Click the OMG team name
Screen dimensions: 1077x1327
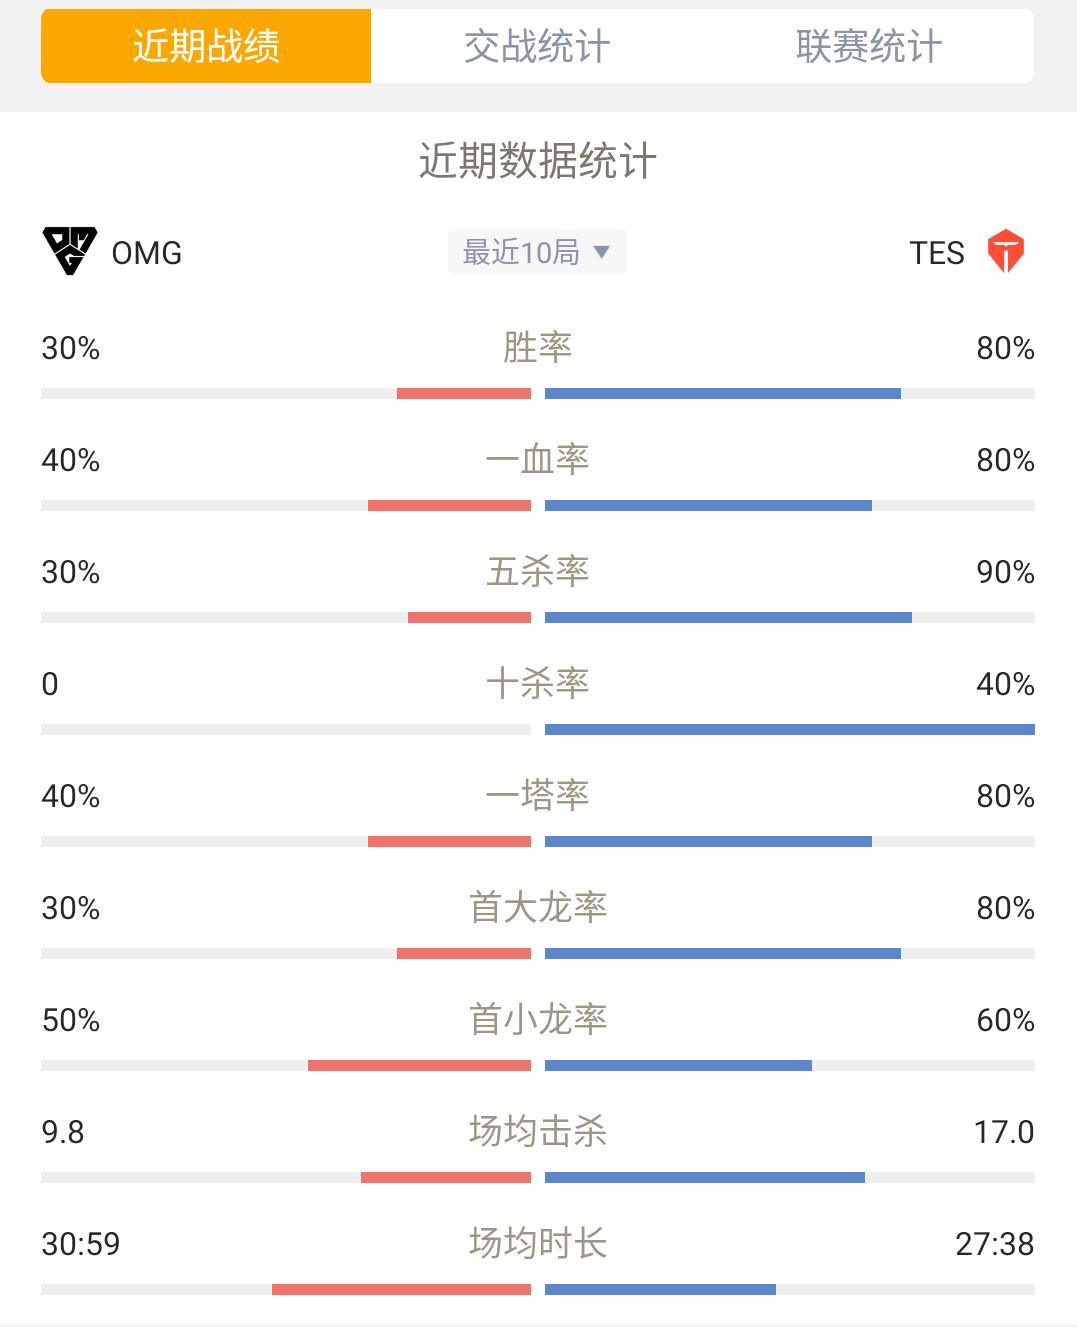pyautogui.click(x=147, y=253)
